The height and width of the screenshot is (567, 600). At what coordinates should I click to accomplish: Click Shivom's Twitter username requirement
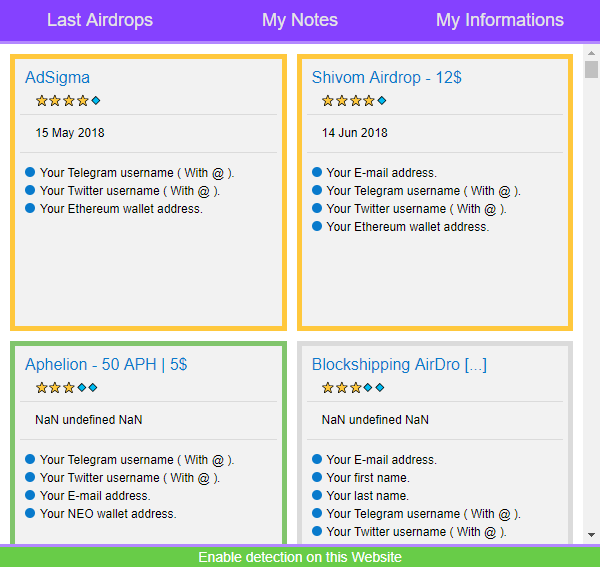[x=409, y=209]
